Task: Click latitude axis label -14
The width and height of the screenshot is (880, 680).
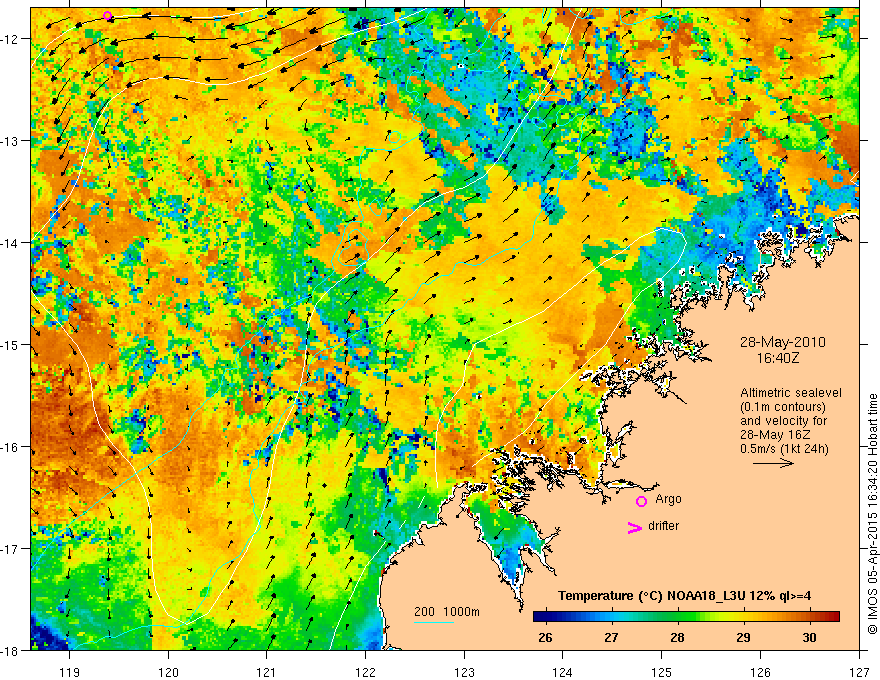Action: tap(11, 243)
